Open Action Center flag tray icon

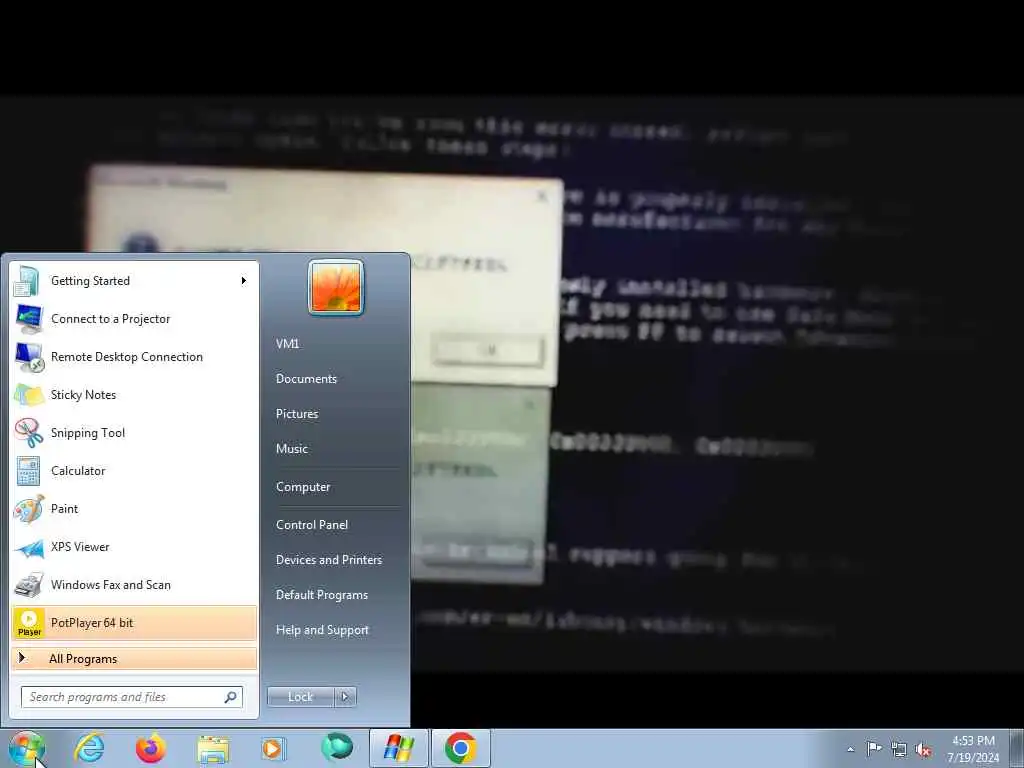pos(874,748)
